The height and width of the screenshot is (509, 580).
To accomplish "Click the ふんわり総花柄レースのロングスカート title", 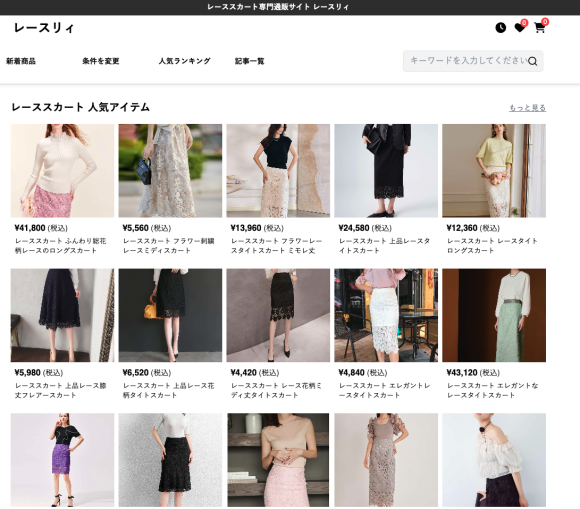I will point(61,246).
